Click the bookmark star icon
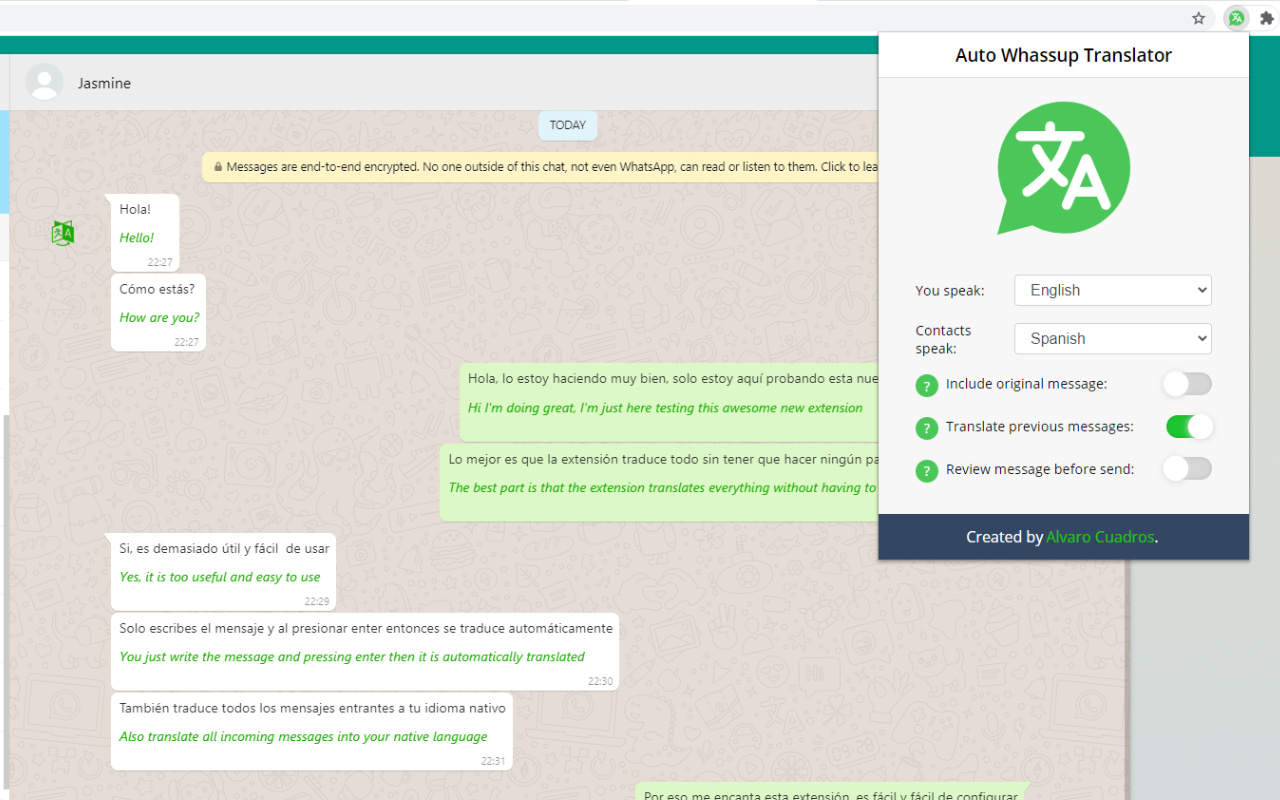 pyautogui.click(x=1198, y=17)
